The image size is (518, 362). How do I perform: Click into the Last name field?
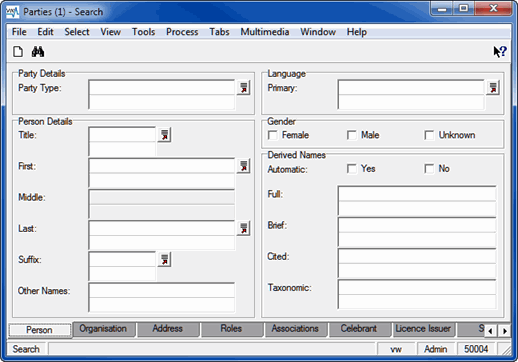click(x=162, y=235)
